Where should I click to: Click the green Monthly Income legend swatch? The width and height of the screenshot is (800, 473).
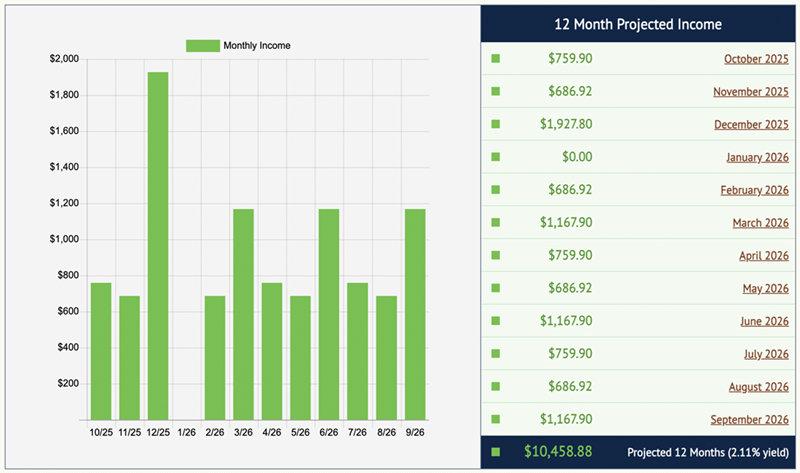coord(203,45)
